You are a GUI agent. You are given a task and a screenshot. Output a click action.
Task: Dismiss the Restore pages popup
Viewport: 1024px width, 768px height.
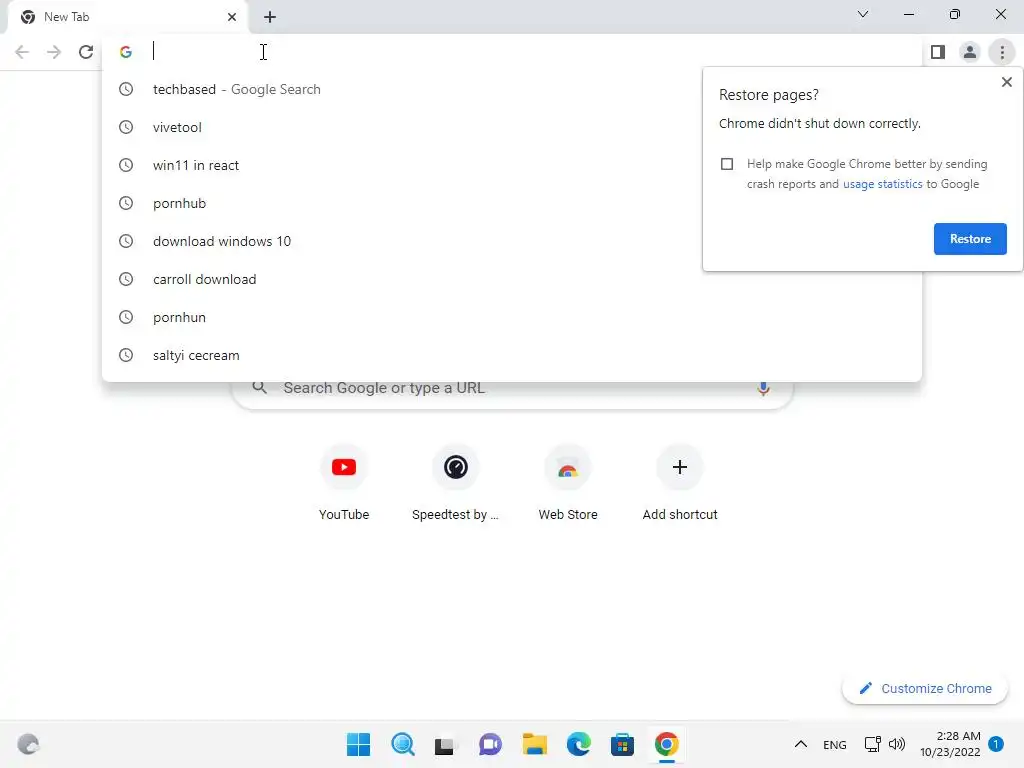click(1006, 82)
